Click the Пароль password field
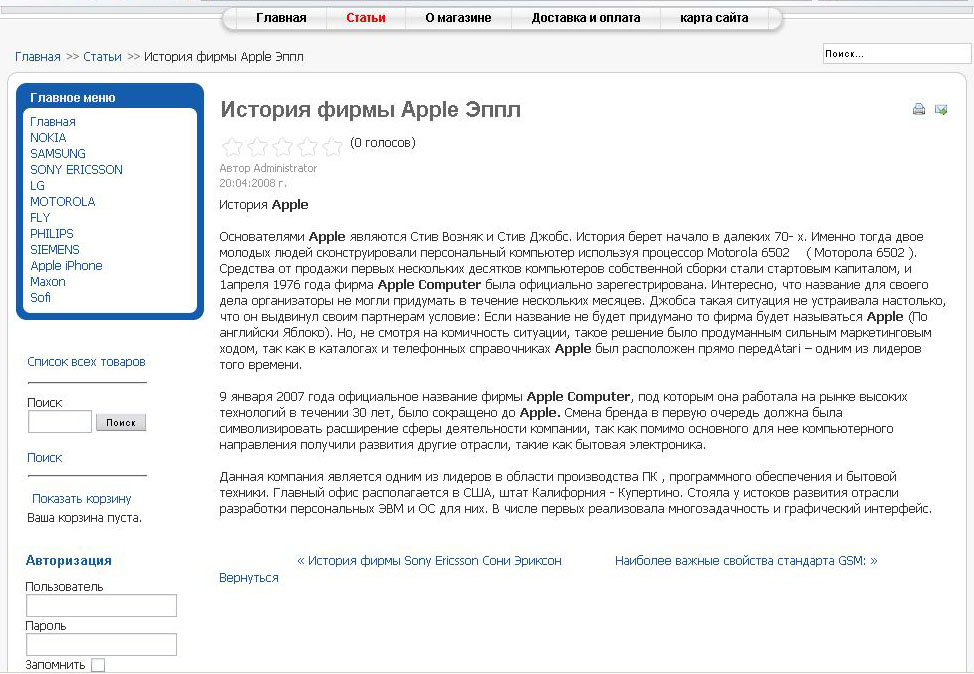This screenshot has height=674, width=974. click(101, 645)
